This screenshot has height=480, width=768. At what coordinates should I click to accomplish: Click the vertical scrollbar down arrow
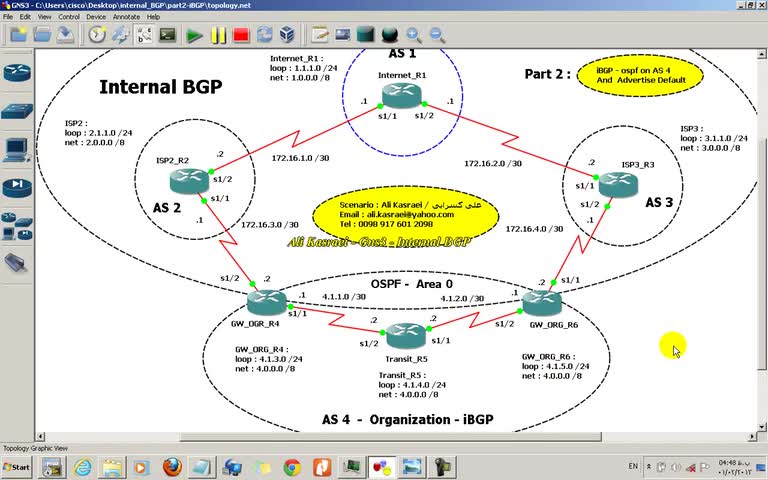pyautogui.click(x=762, y=427)
